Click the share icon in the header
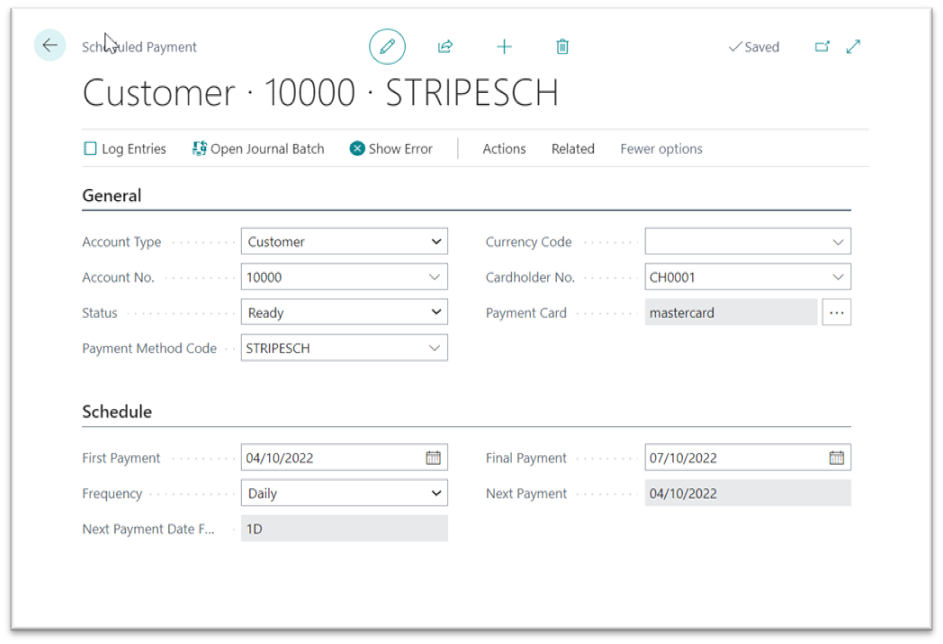The image size is (943, 644). 445,46
